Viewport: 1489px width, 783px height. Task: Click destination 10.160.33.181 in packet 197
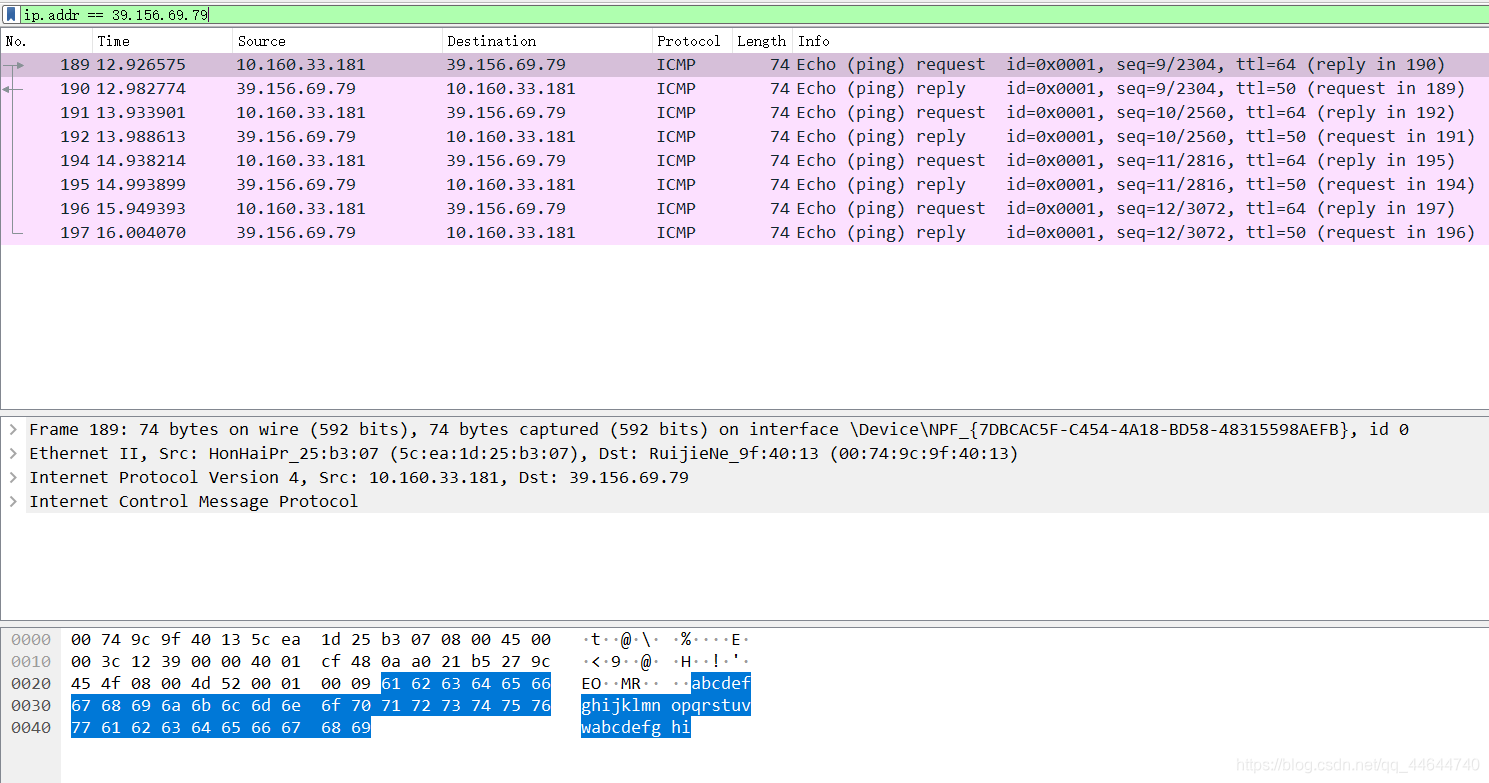tap(511, 233)
